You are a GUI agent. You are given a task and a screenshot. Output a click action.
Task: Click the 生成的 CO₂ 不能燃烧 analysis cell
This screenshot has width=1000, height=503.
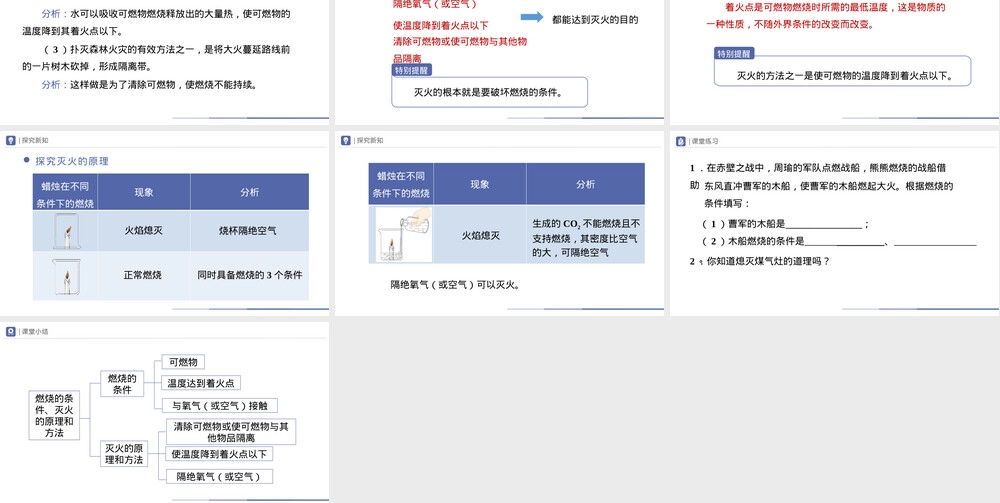[x=585, y=237]
